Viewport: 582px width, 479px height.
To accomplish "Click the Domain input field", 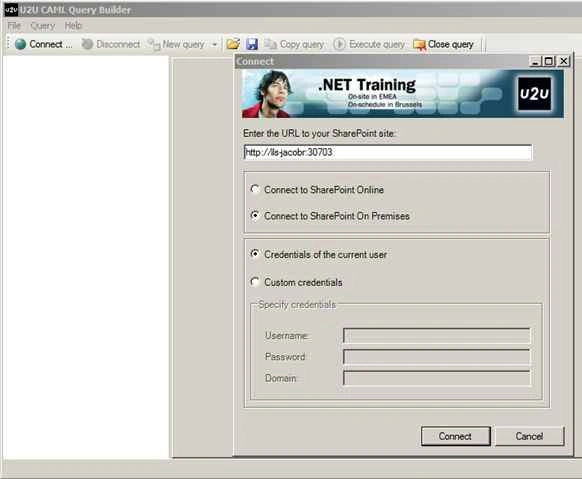I will tap(436, 378).
